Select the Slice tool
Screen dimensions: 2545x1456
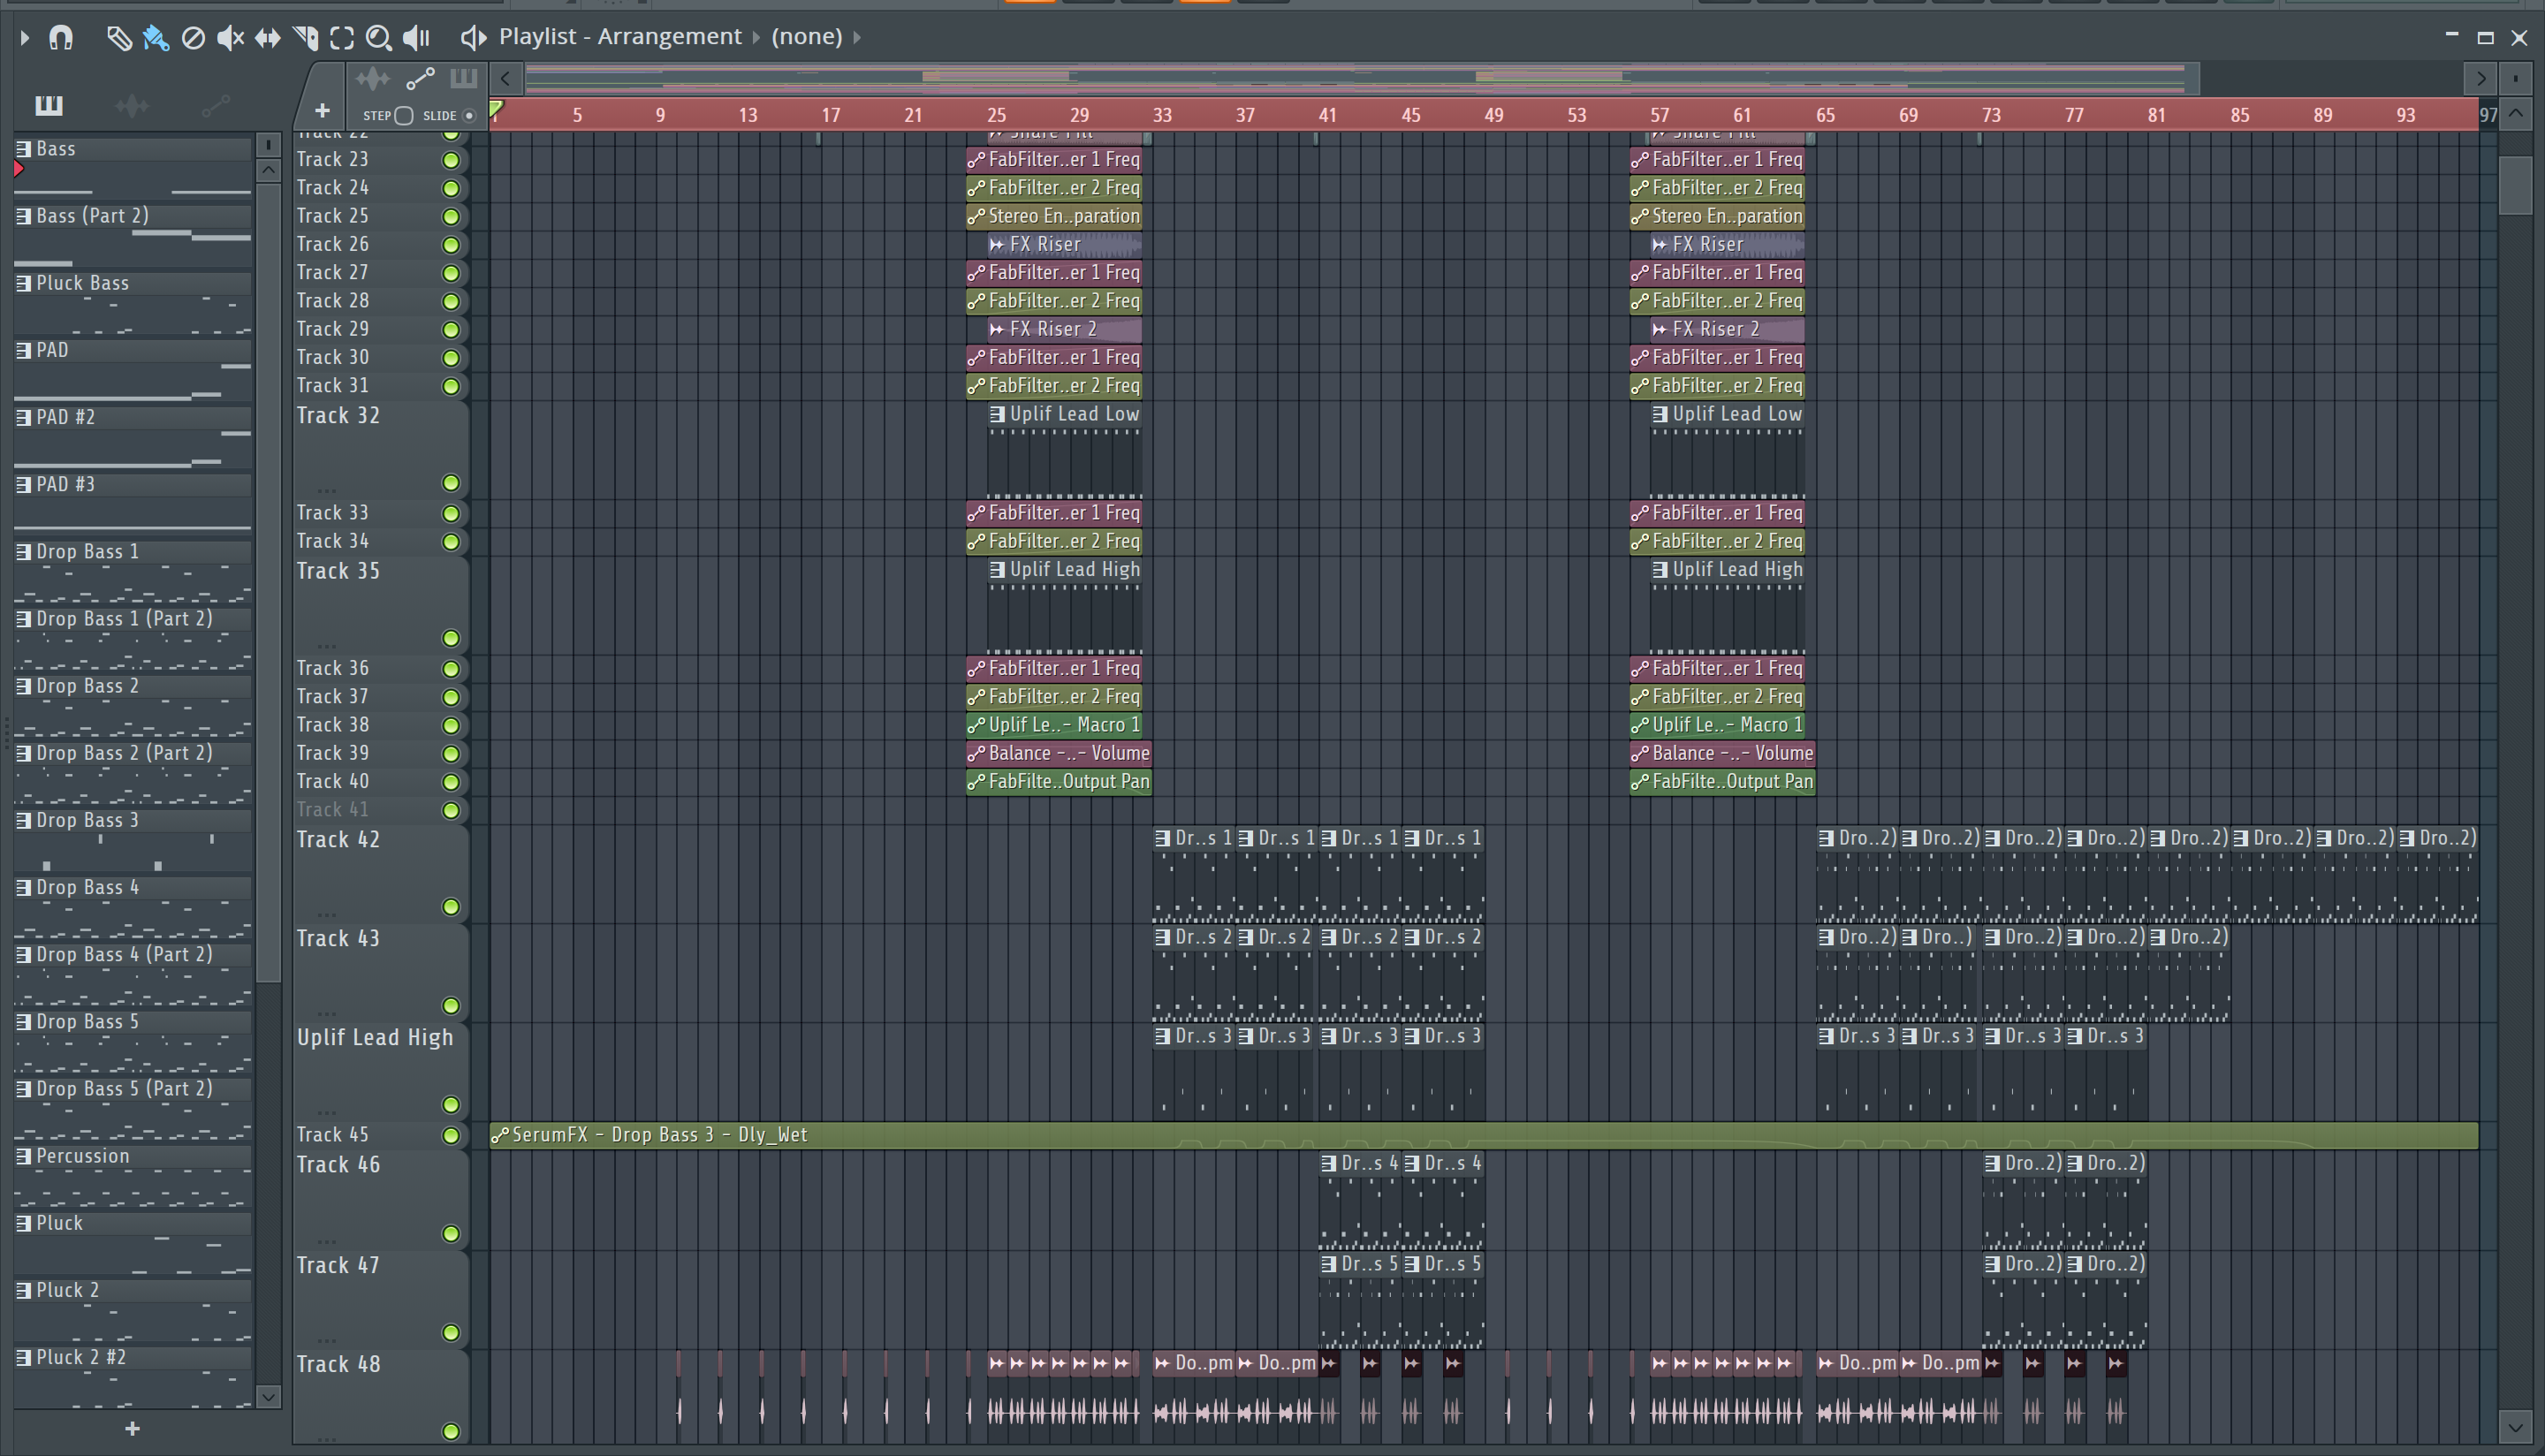(305, 37)
